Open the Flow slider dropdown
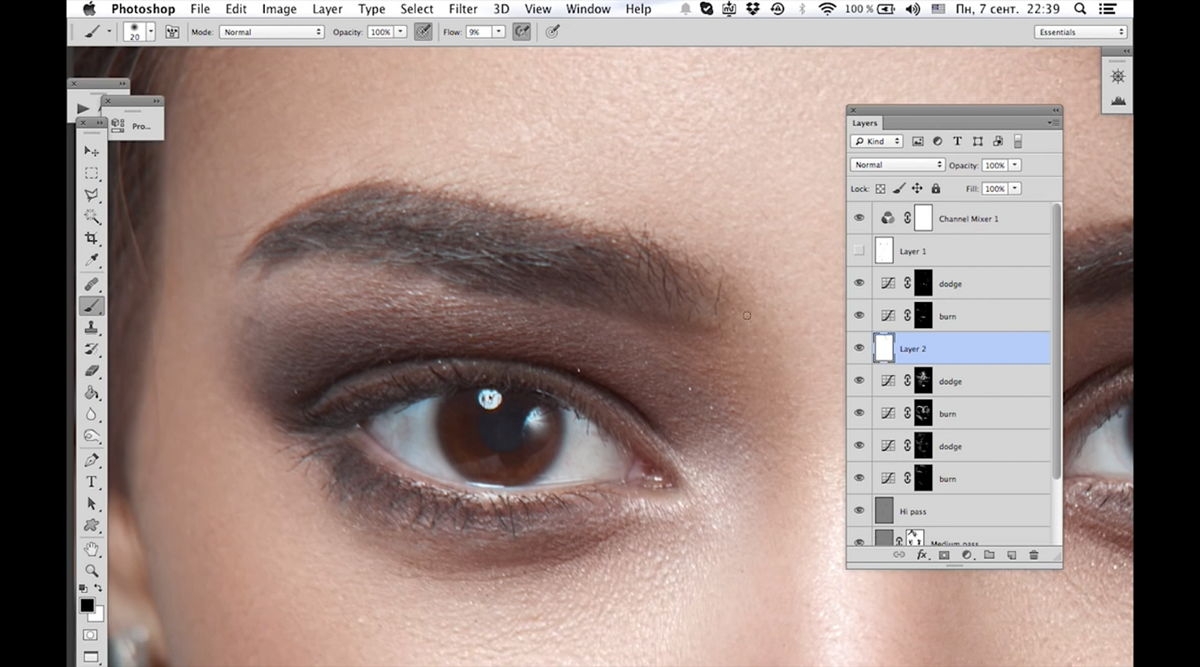This screenshot has width=1200, height=667. point(499,32)
